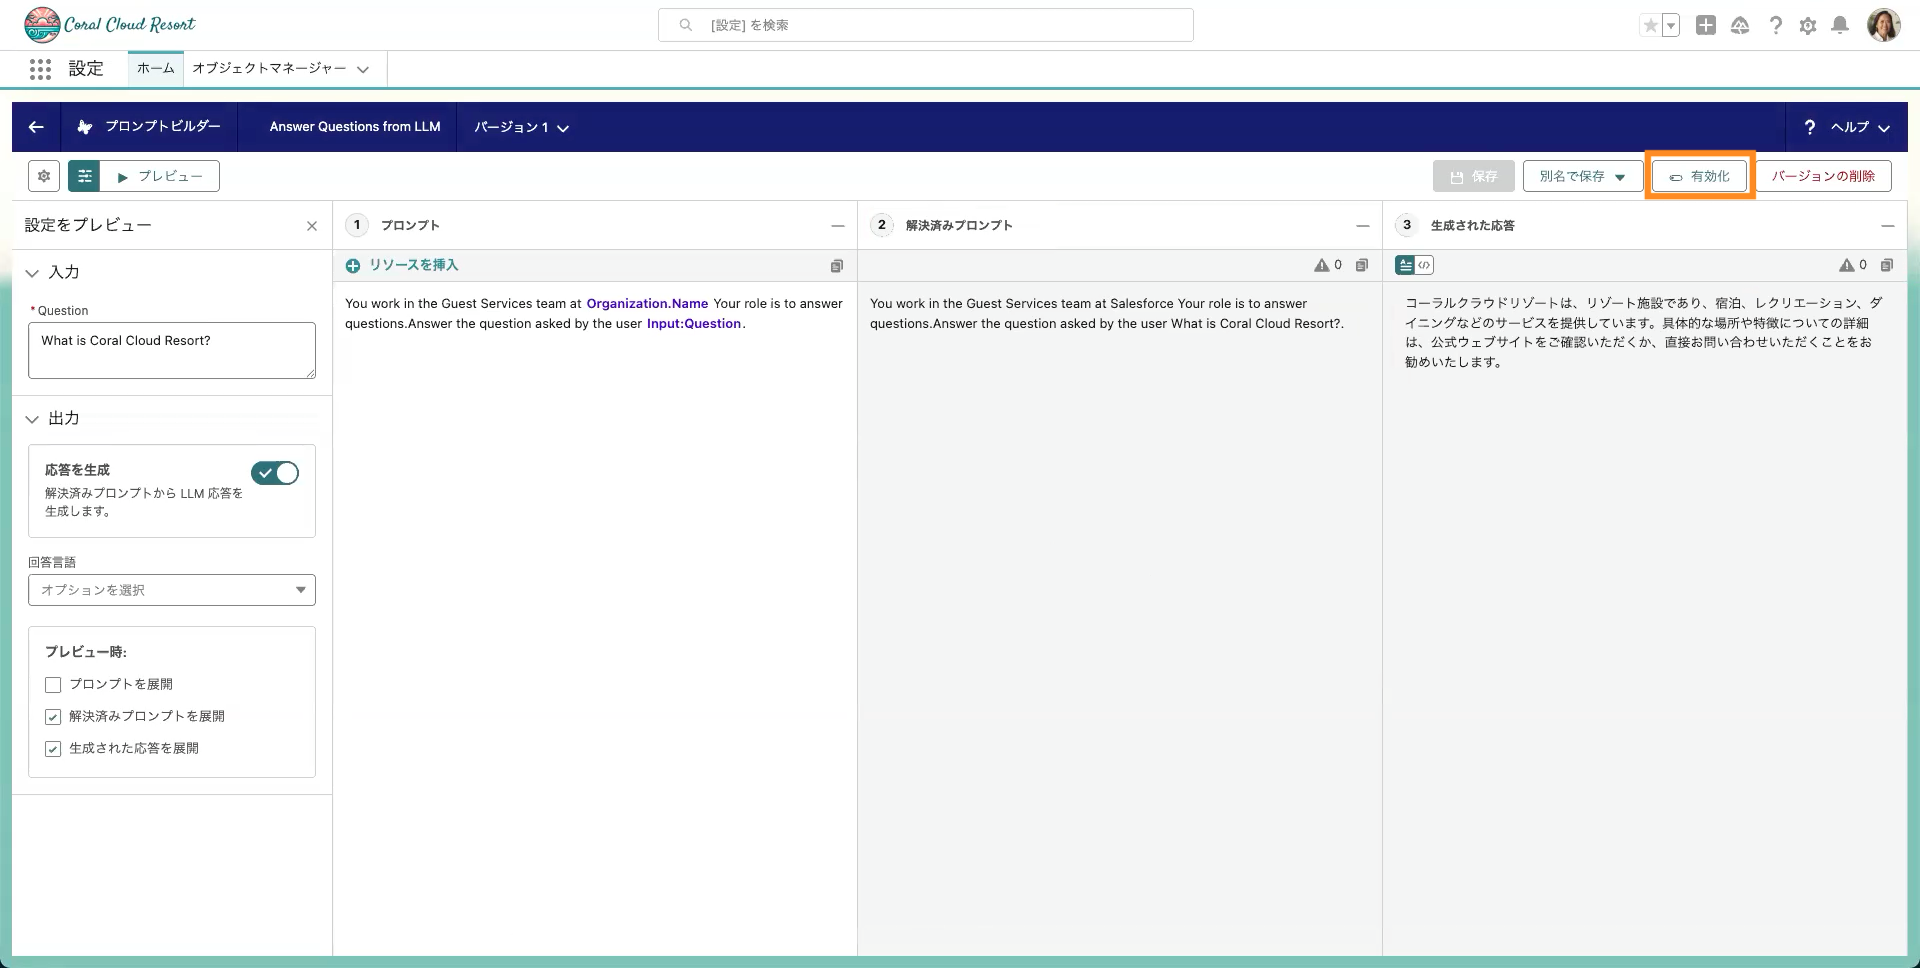This screenshot has height=968, width=1920.
Task: Click the リソースを挿入 plus icon
Action: coord(353,266)
